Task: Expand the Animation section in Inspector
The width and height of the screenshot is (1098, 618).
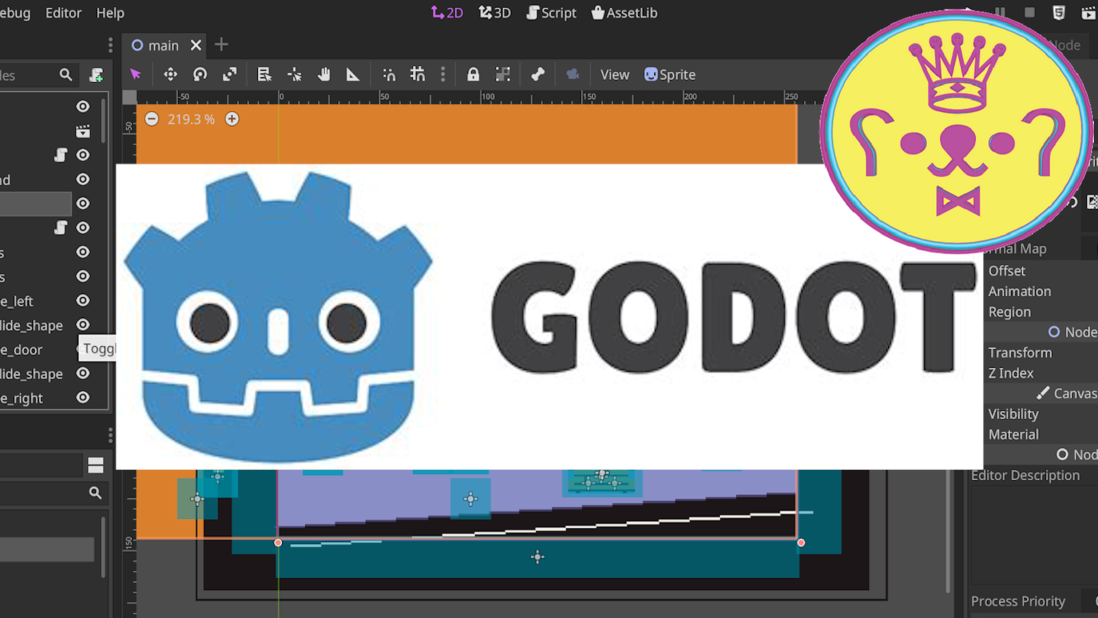Action: (x=1019, y=291)
